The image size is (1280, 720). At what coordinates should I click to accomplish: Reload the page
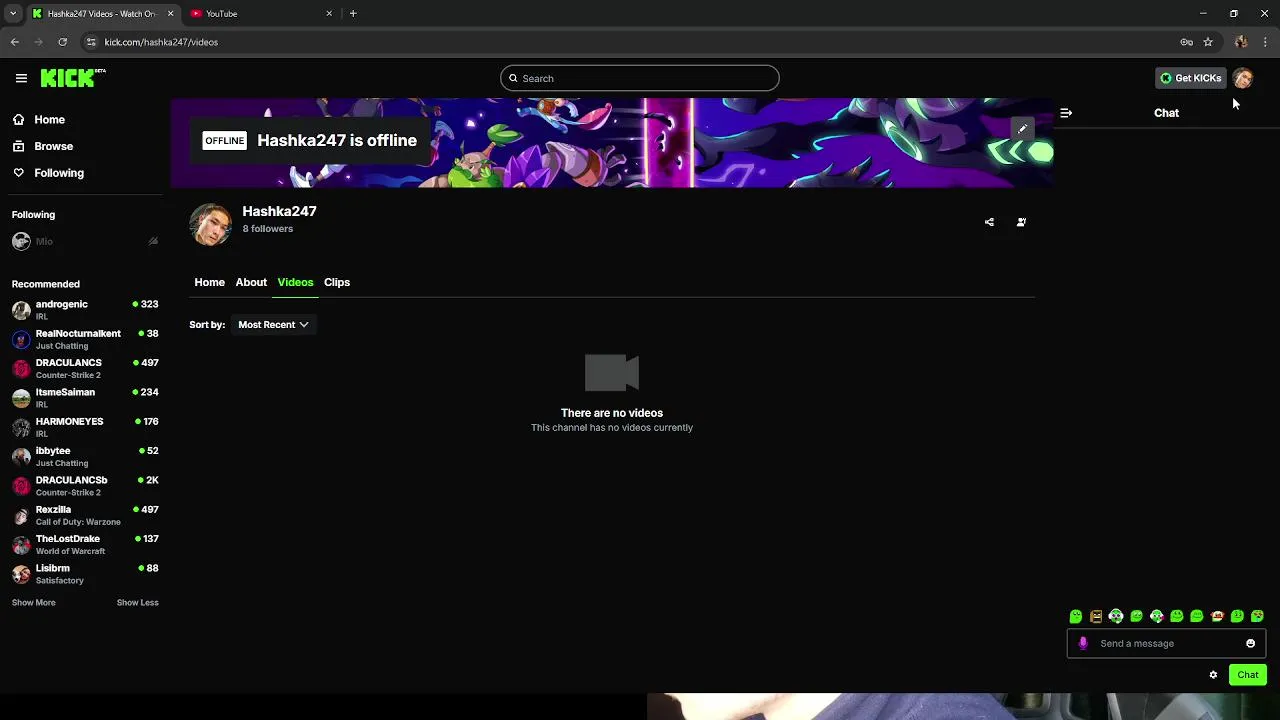pyautogui.click(x=62, y=42)
